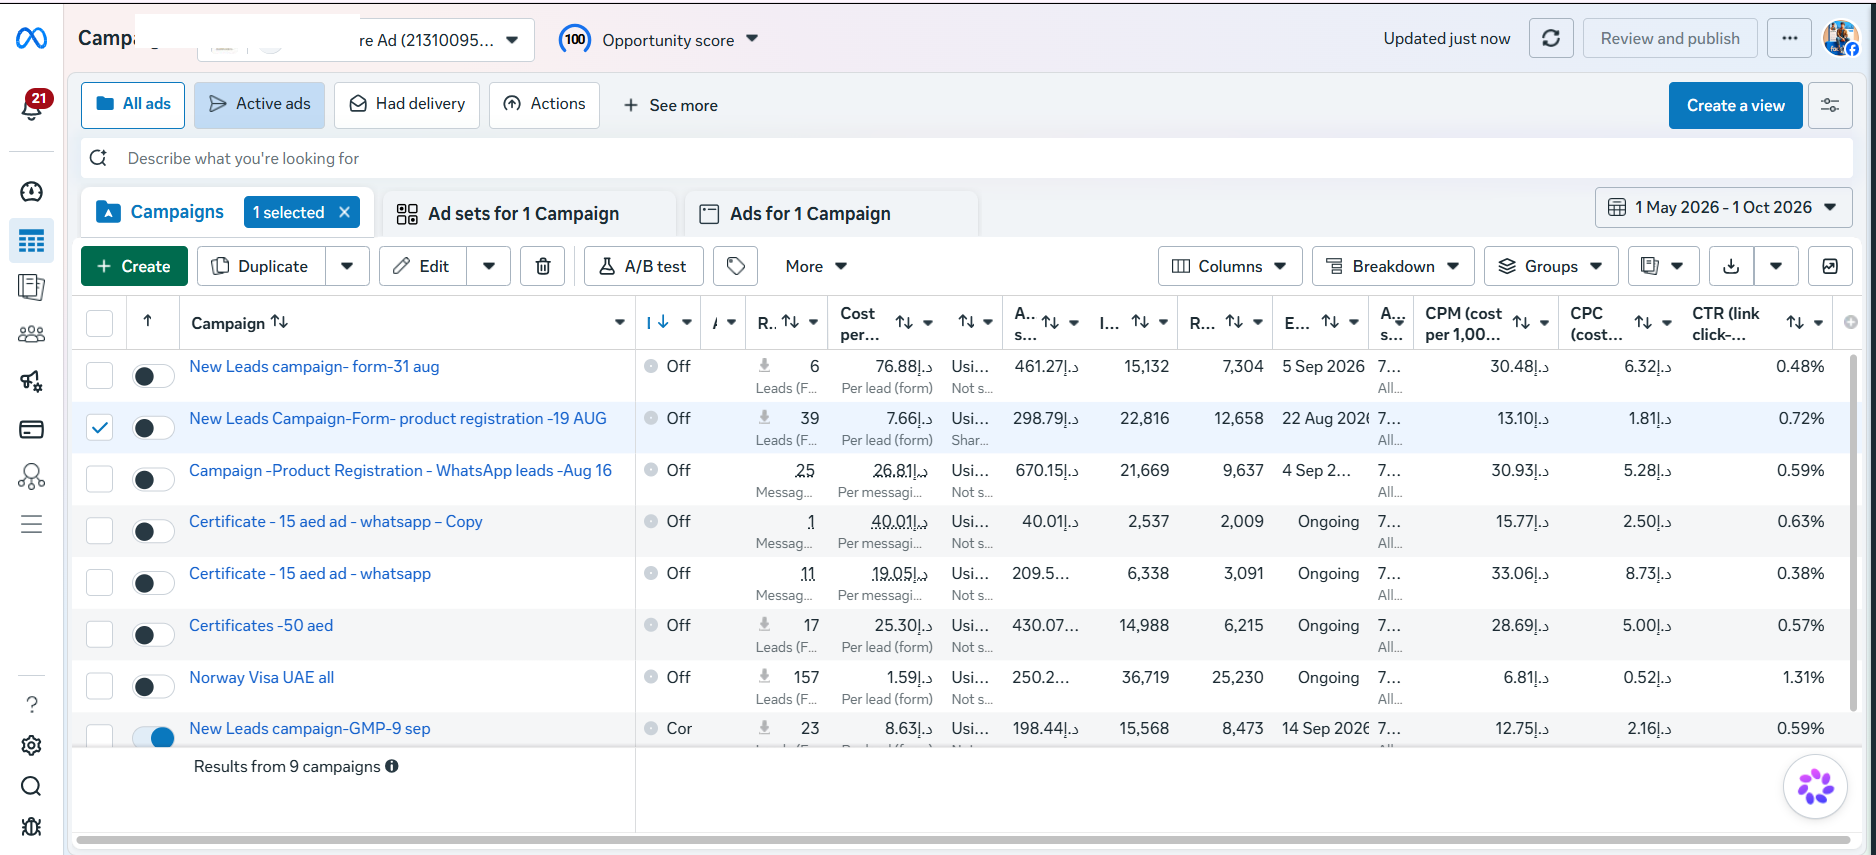This screenshot has height=855, width=1876.
Task: Open the profile avatar menu
Action: click(x=1840, y=38)
